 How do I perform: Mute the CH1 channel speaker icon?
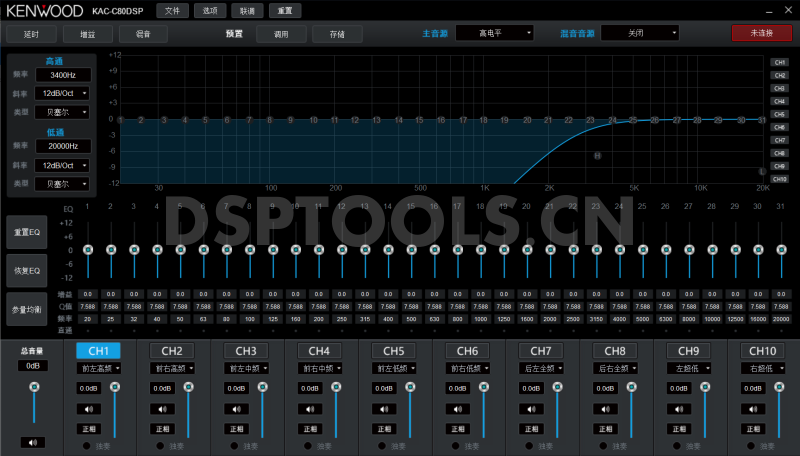(x=88, y=408)
